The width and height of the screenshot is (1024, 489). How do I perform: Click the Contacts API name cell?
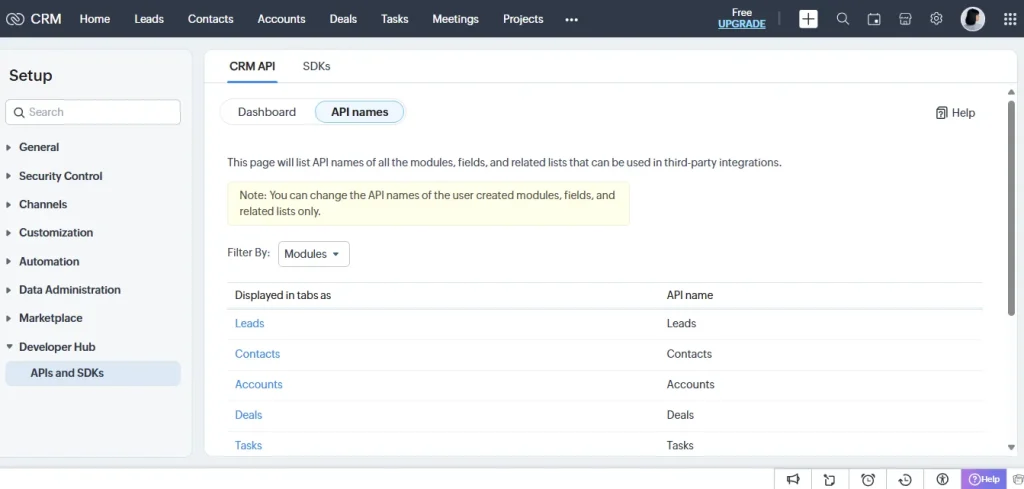point(689,354)
